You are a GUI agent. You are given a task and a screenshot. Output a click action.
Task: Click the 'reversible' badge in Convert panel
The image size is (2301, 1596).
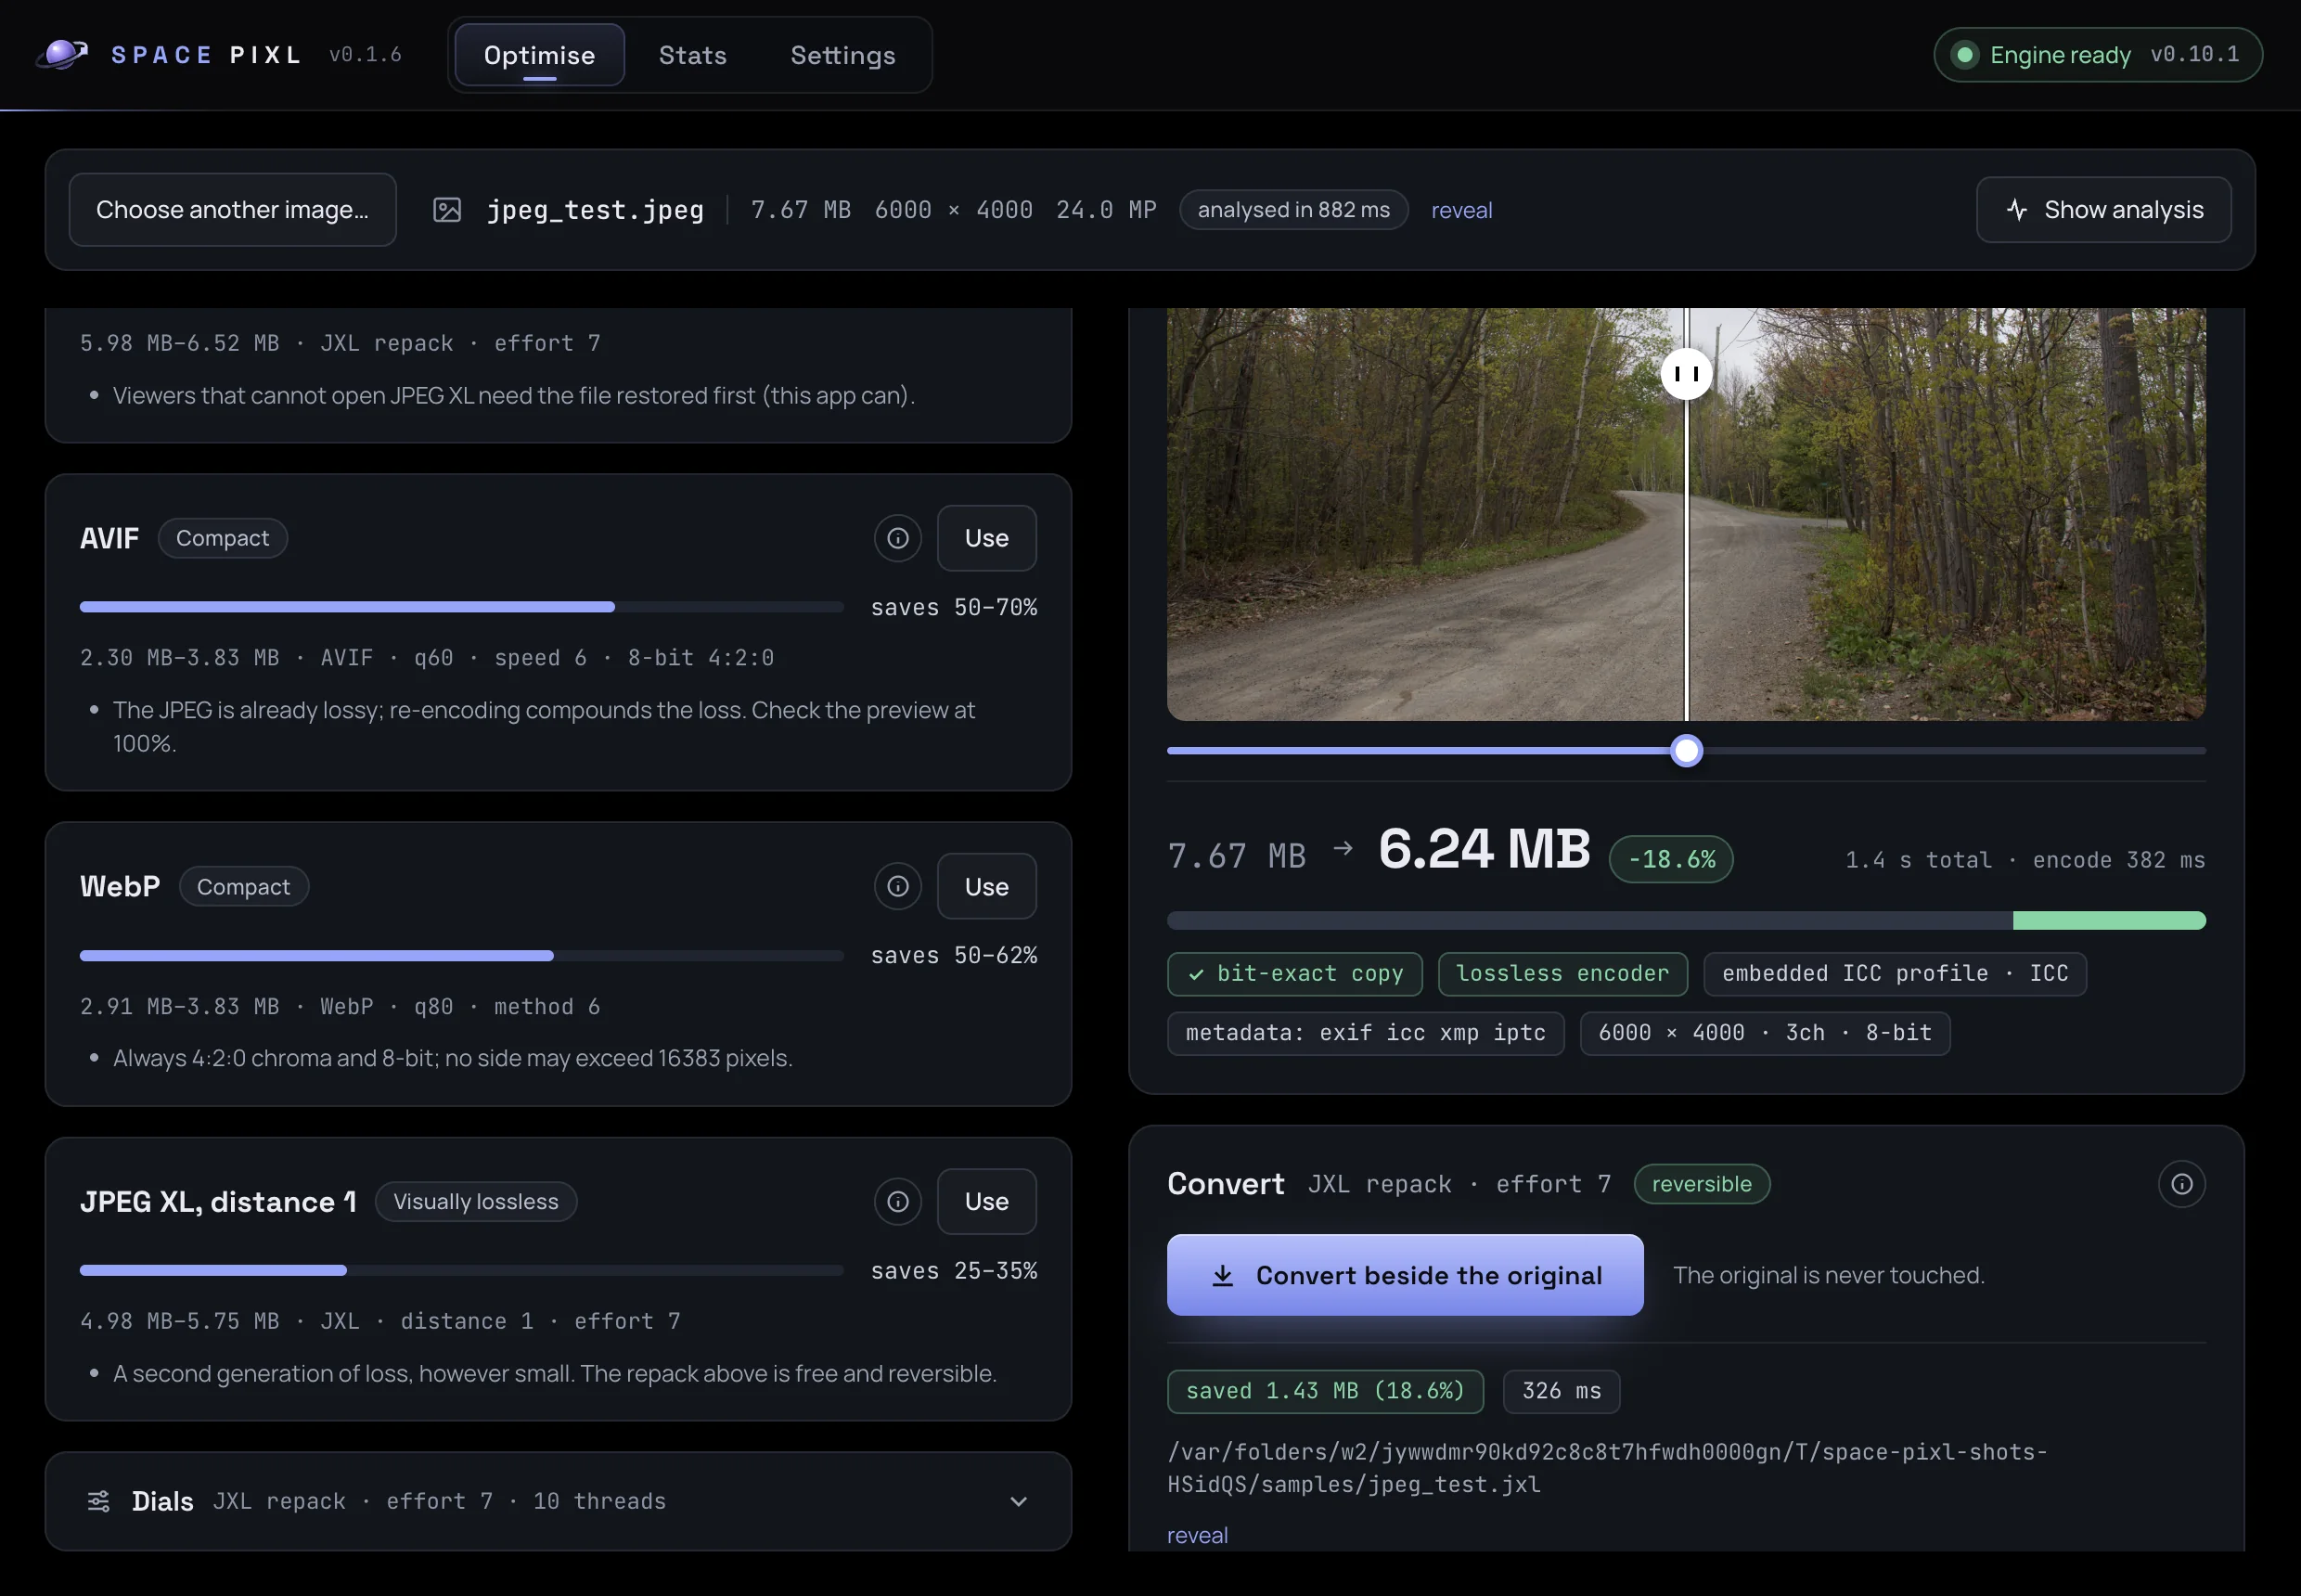[1701, 1184]
